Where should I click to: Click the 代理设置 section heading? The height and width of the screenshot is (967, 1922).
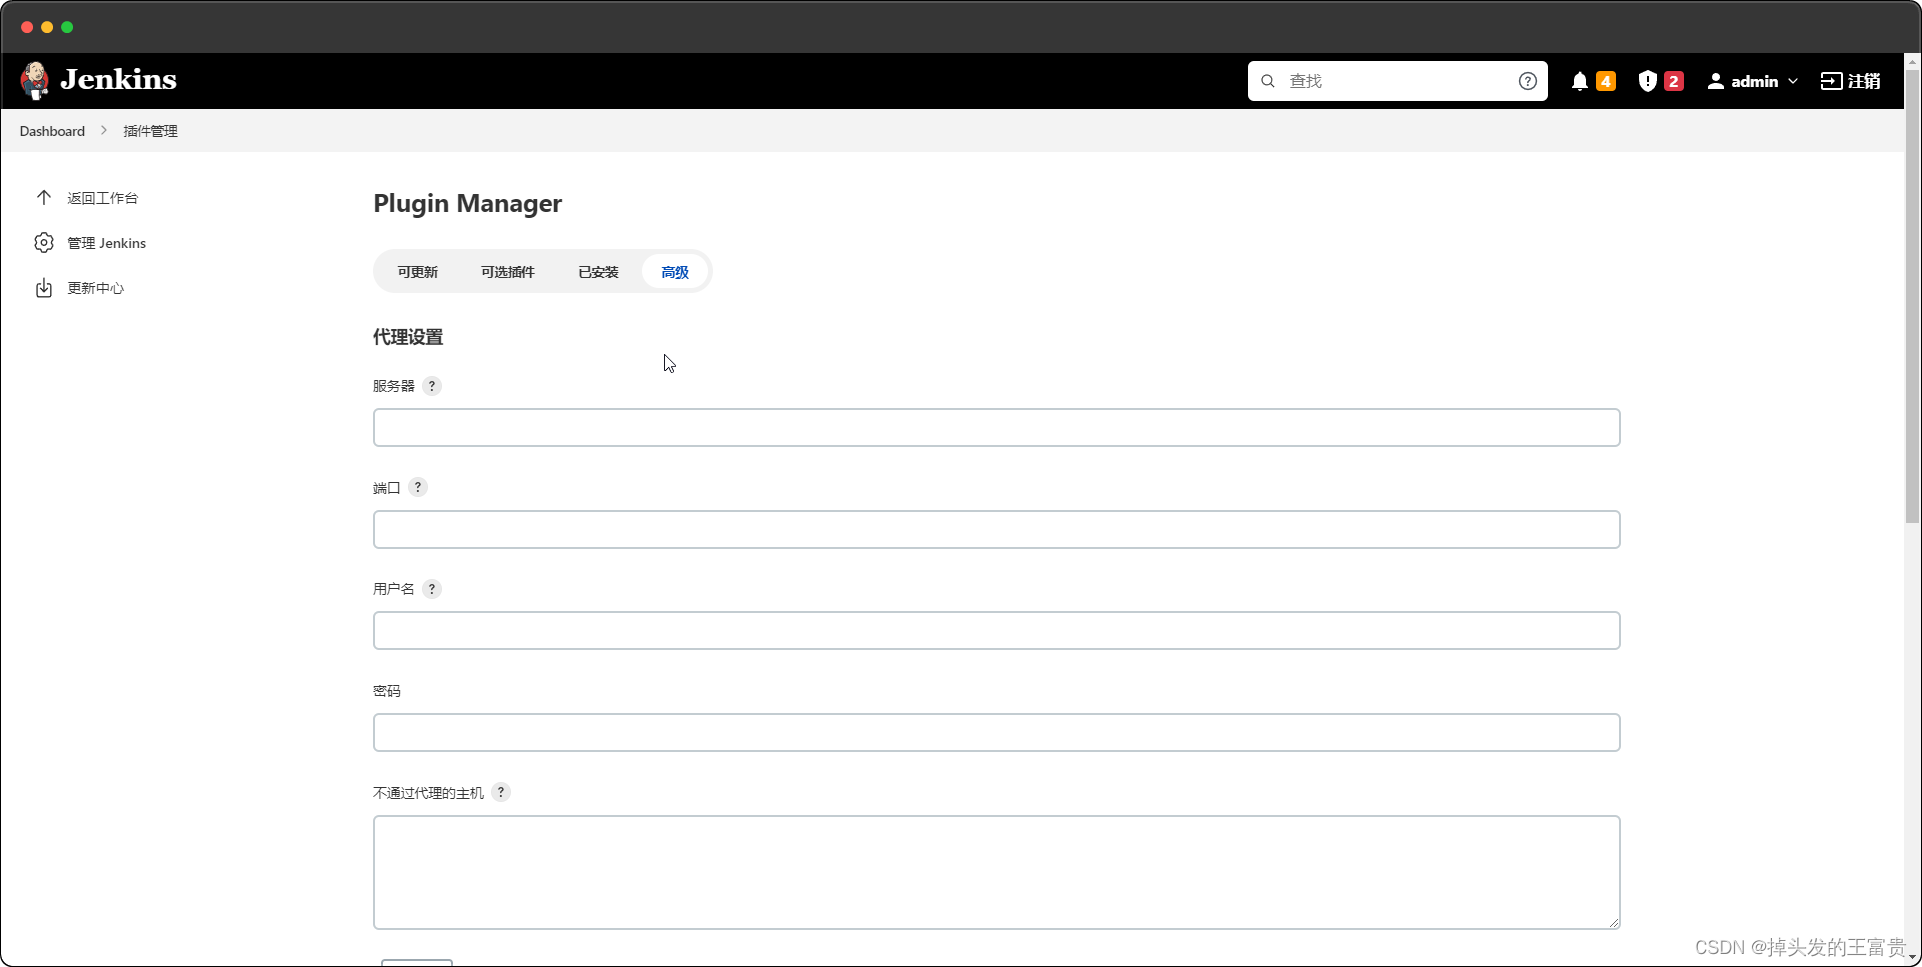tap(408, 337)
